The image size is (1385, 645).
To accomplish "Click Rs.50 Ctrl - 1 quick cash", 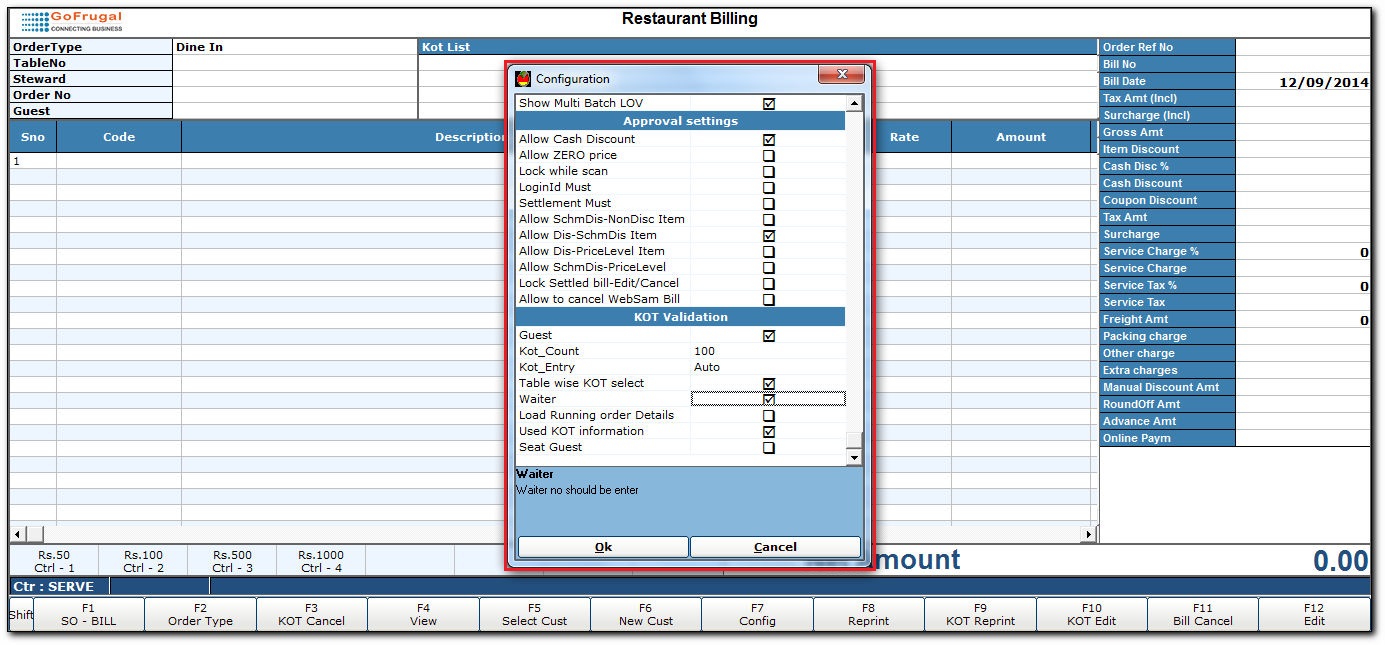I will (54, 561).
